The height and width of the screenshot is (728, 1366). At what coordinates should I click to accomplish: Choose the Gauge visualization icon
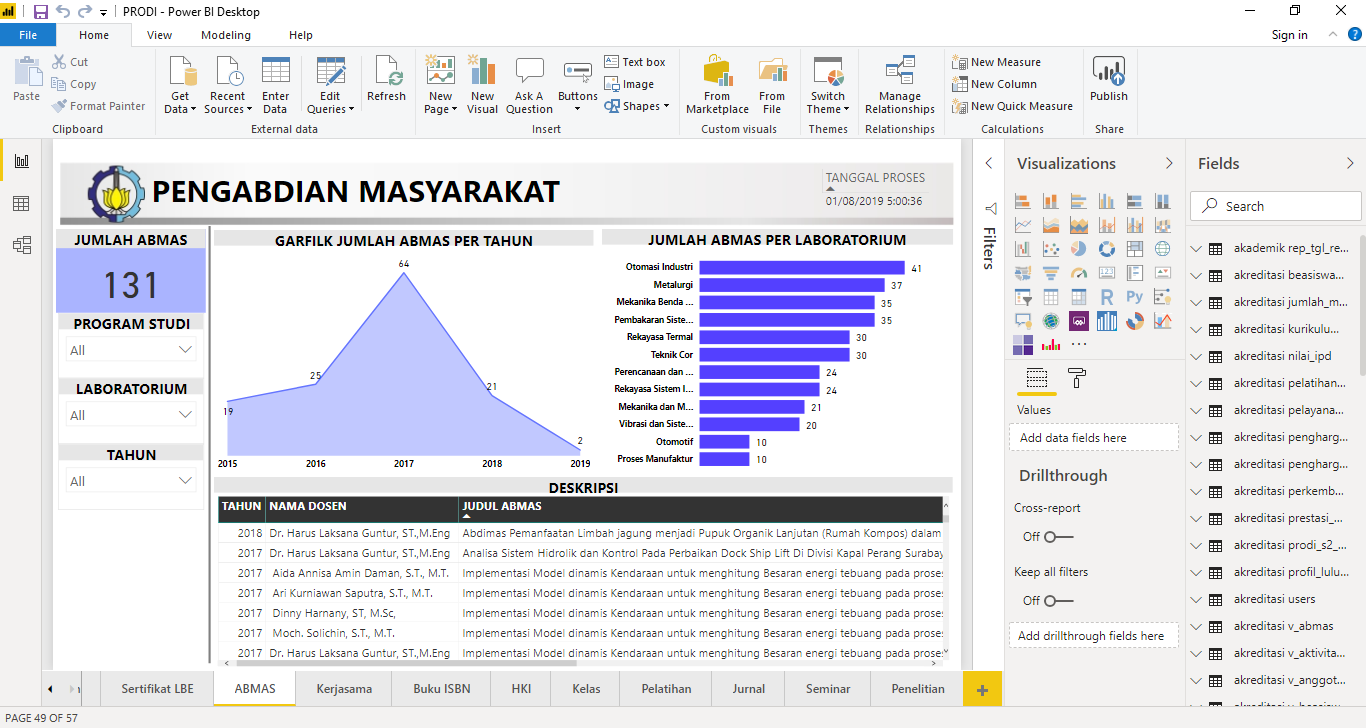[x=1079, y=273]
